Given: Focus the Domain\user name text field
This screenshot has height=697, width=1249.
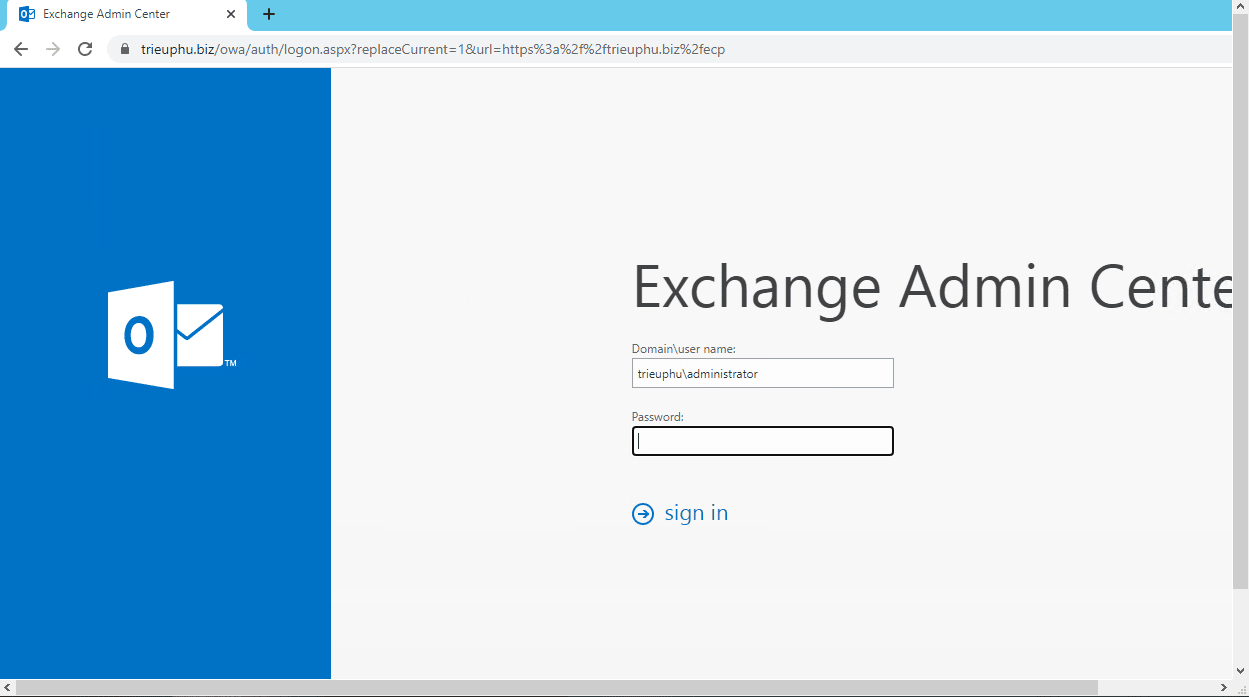Looking at the screenshot, I should 762,374.
